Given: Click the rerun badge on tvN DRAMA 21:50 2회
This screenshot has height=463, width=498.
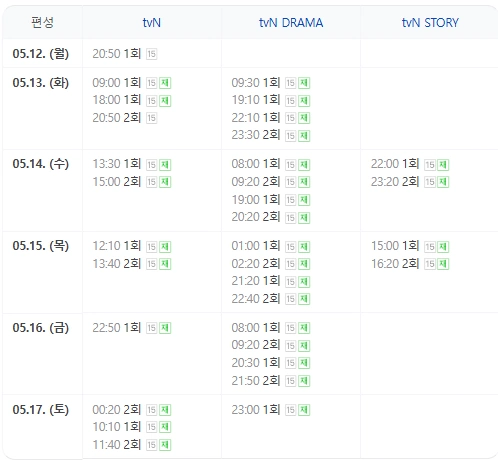Looking at the screenshot, I should [304, 381].
